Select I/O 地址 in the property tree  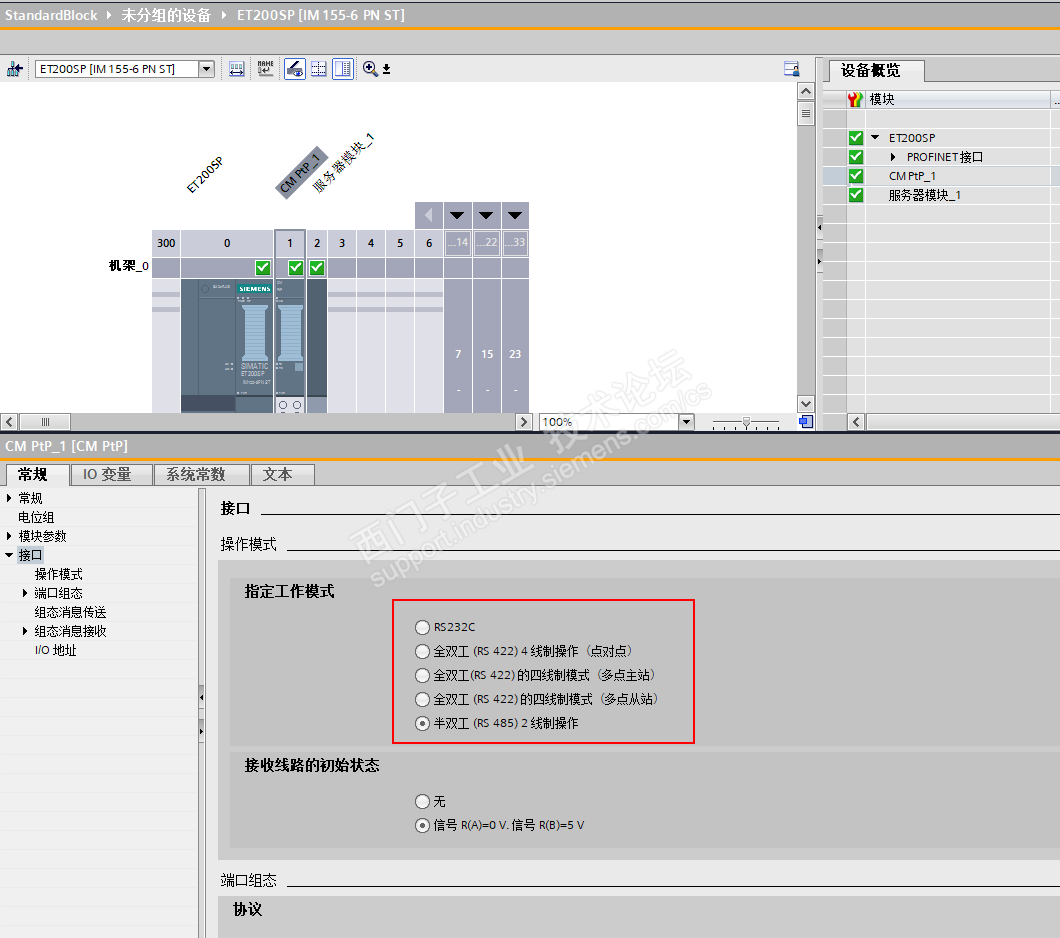coord(55,649)
